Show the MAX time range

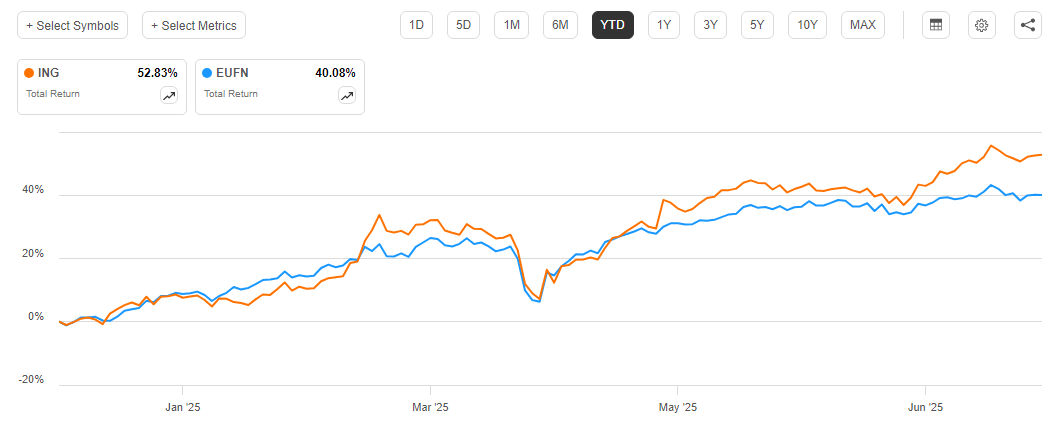click(x=862, y=25)
